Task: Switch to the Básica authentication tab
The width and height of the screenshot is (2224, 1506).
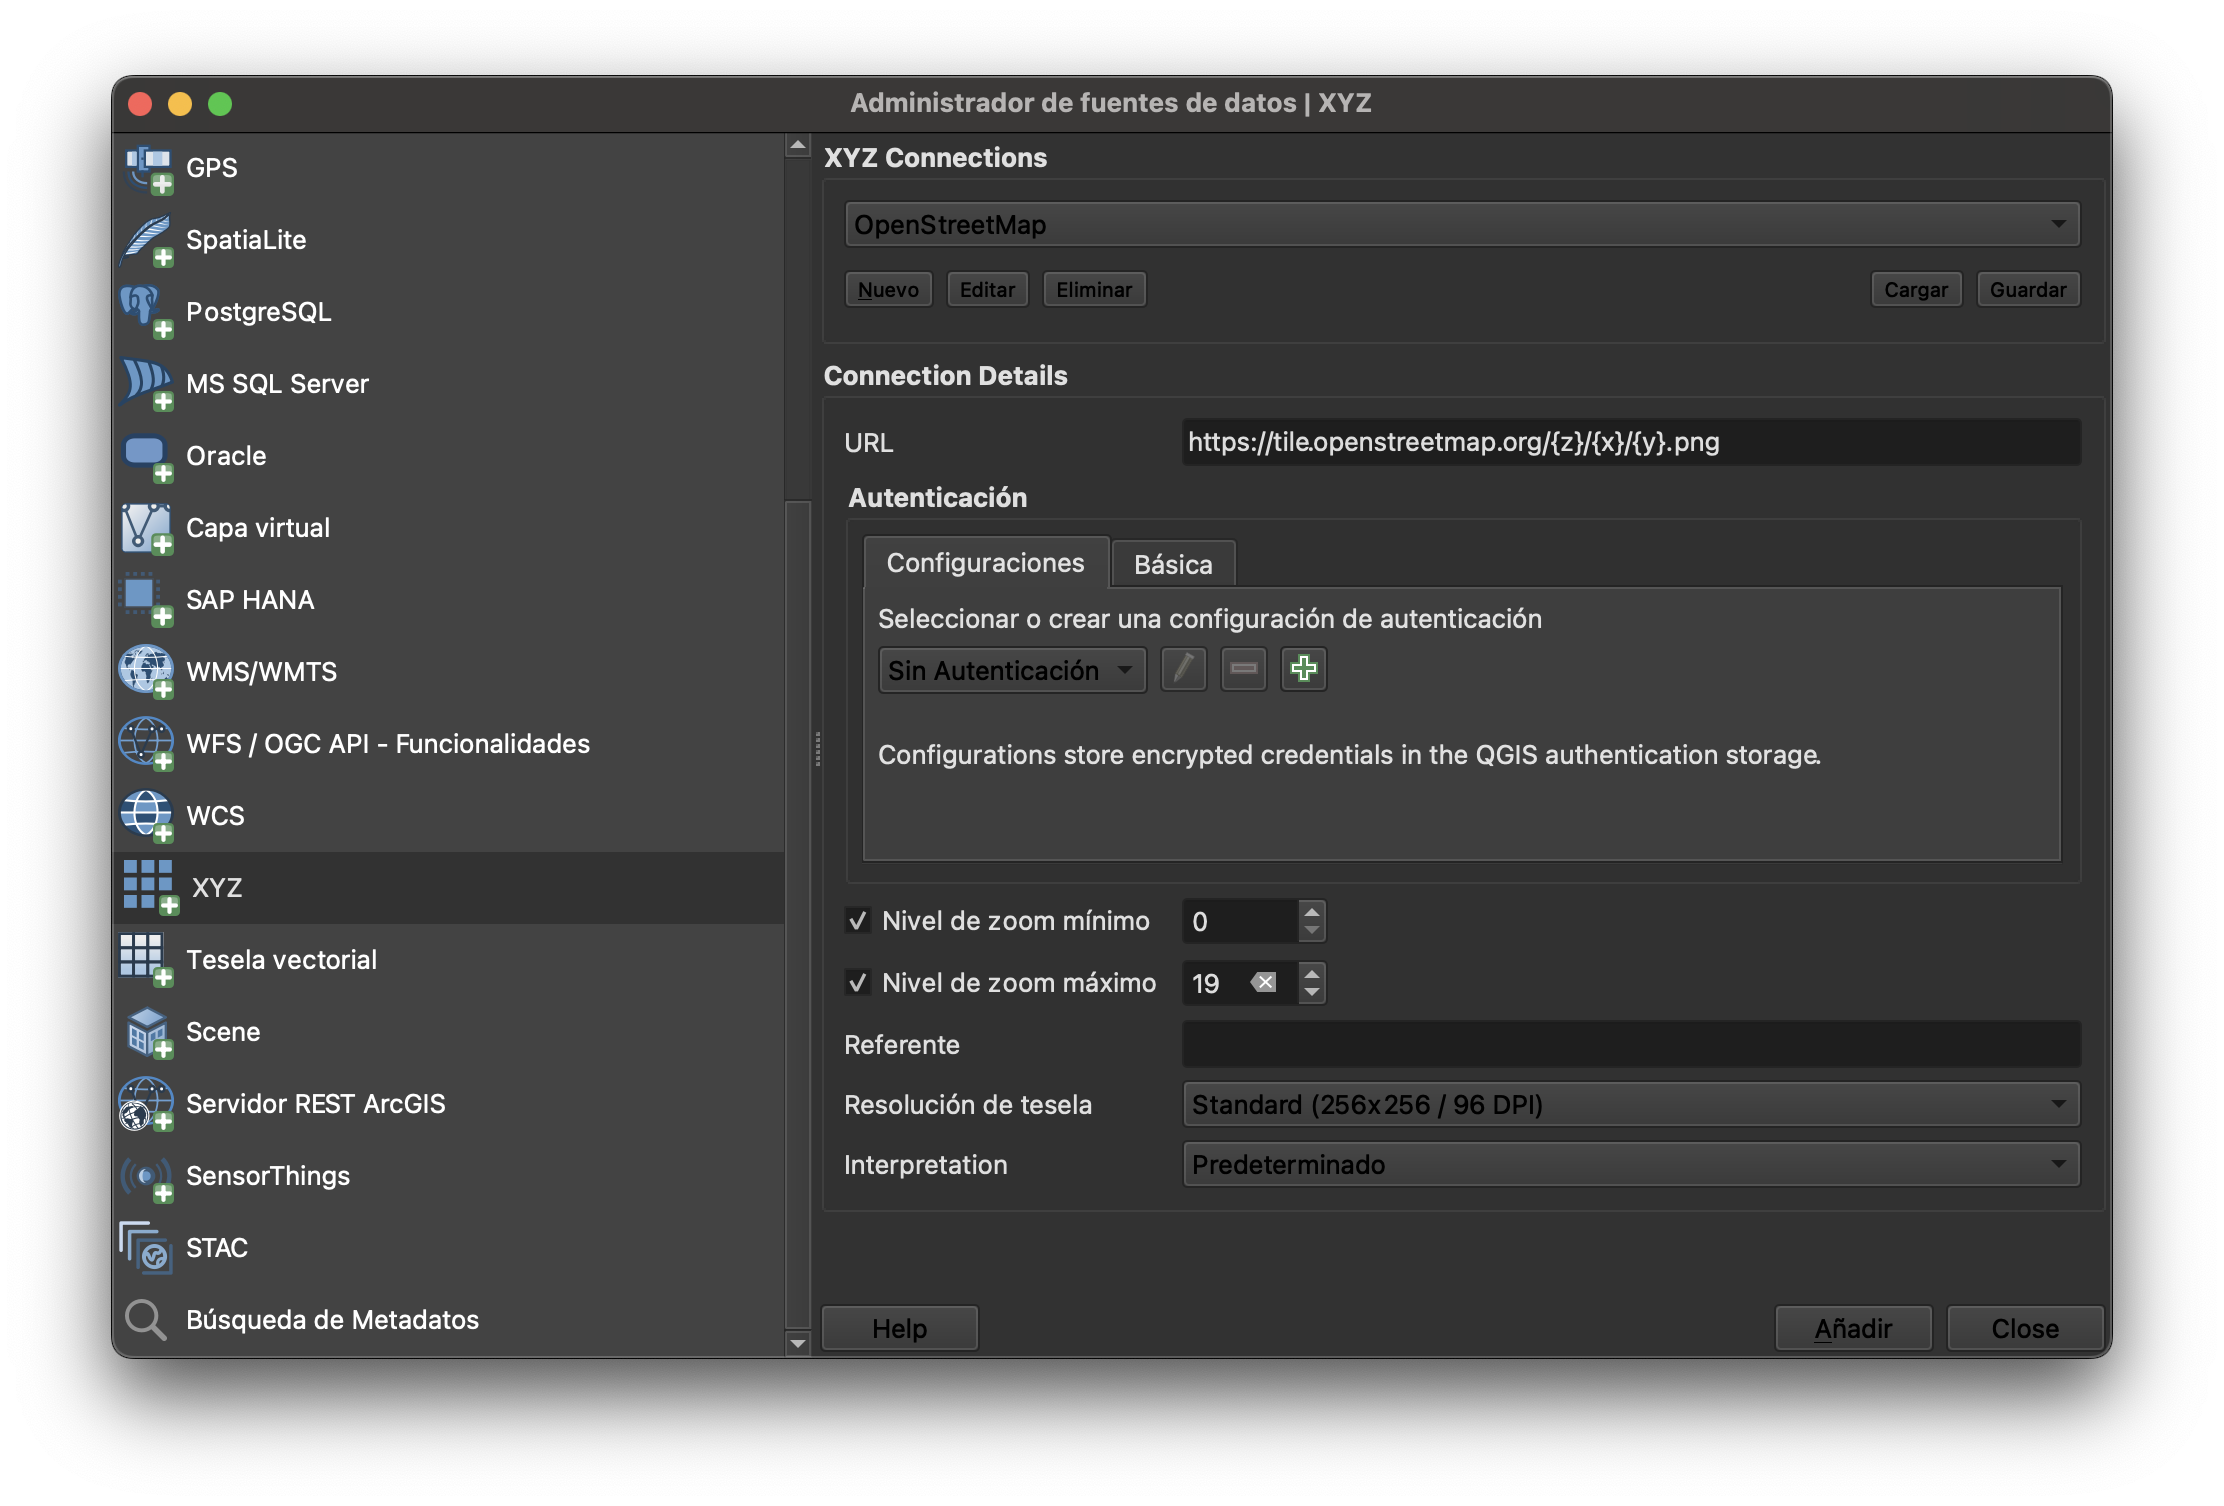Action: pos(1173,565)
